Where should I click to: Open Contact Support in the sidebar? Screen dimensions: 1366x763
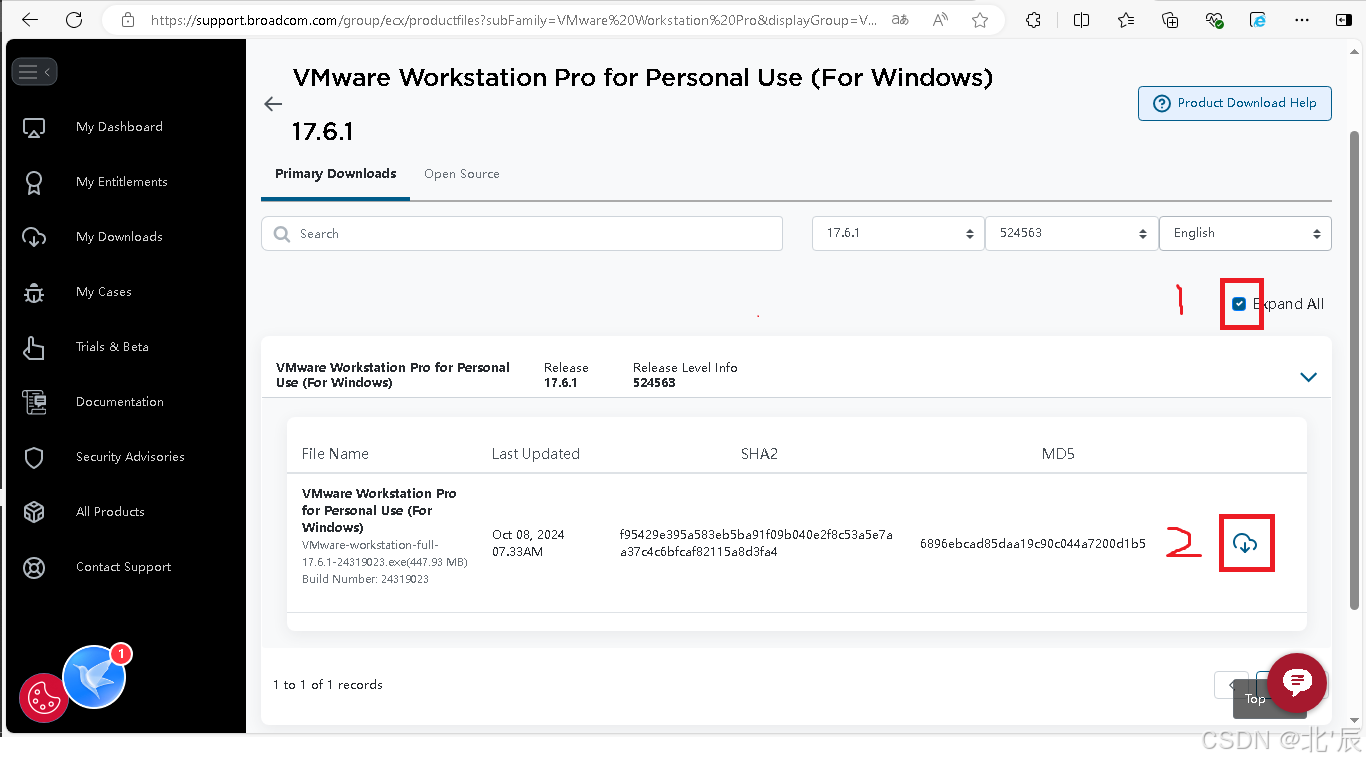click(x=123, y=567)
